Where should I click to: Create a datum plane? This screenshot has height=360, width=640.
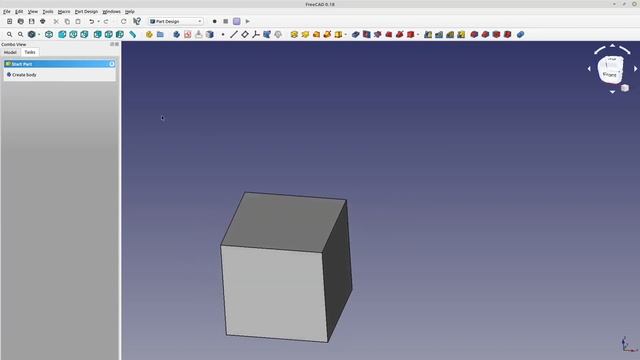coord(244,35)
